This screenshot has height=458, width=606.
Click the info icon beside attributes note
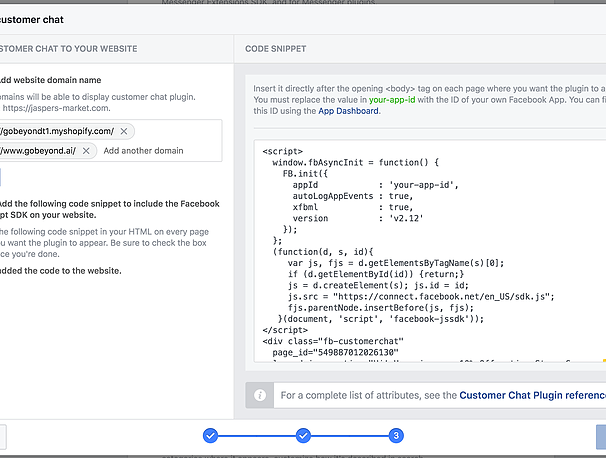(x=260, y=395)
